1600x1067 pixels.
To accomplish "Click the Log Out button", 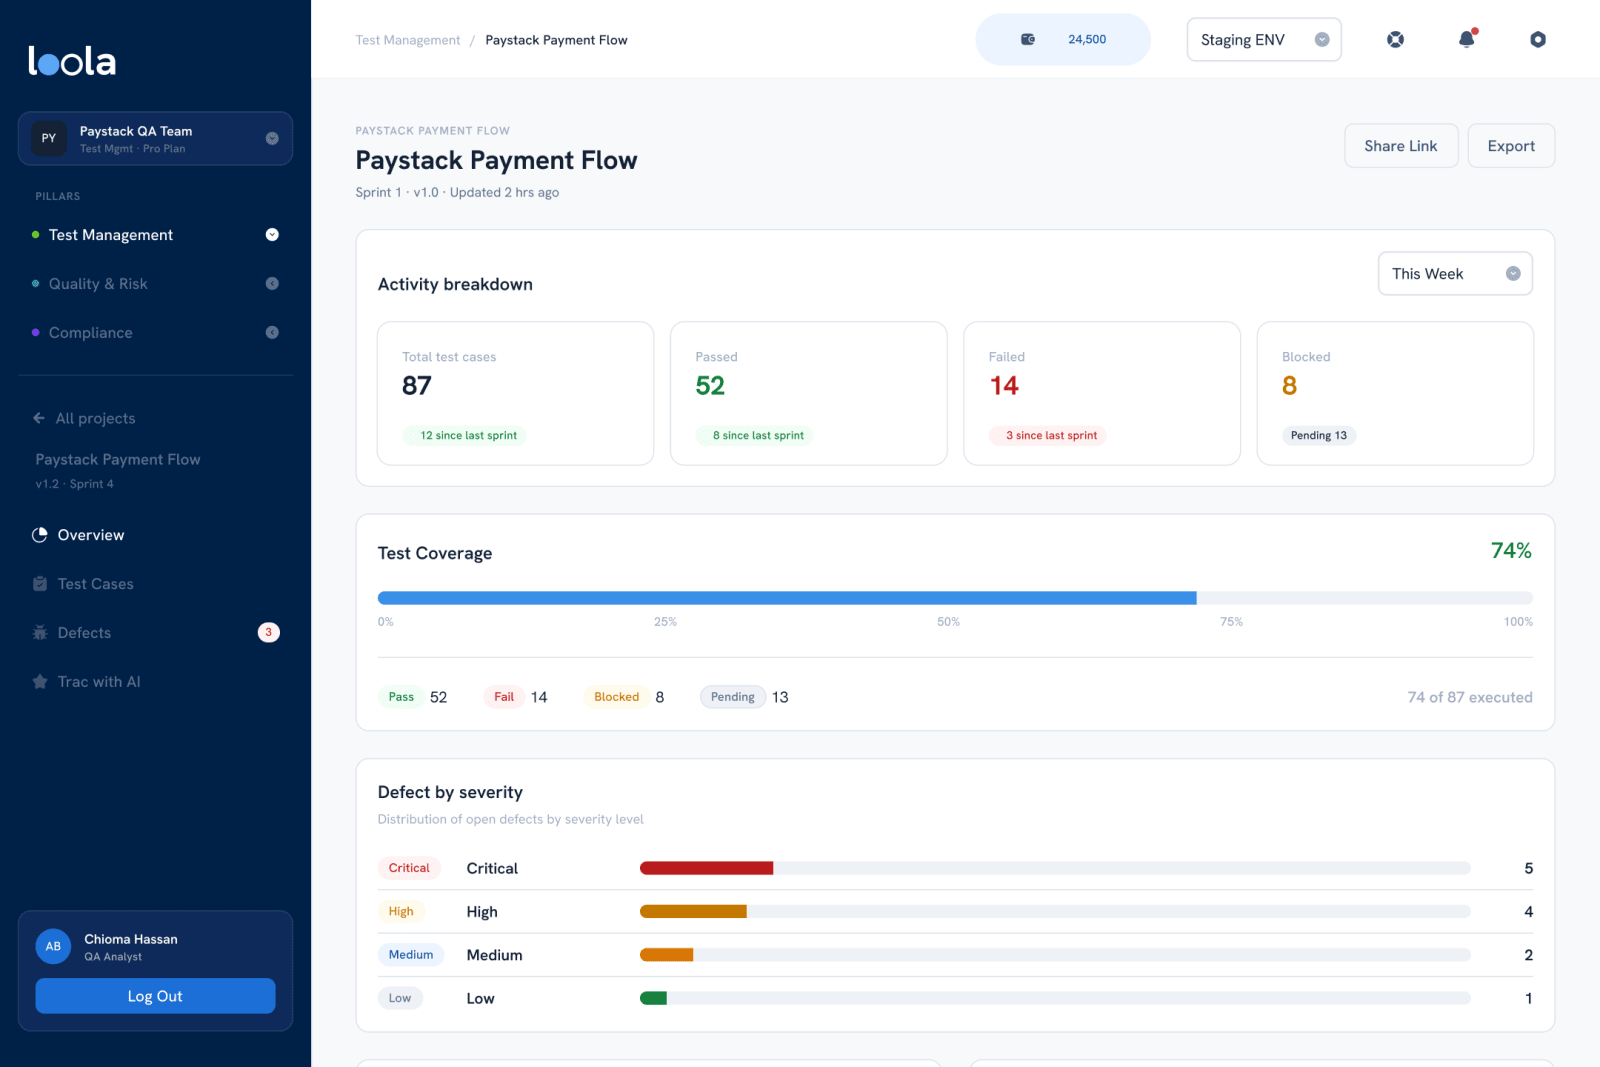I will pyautogui.click(x=155, y=996).
